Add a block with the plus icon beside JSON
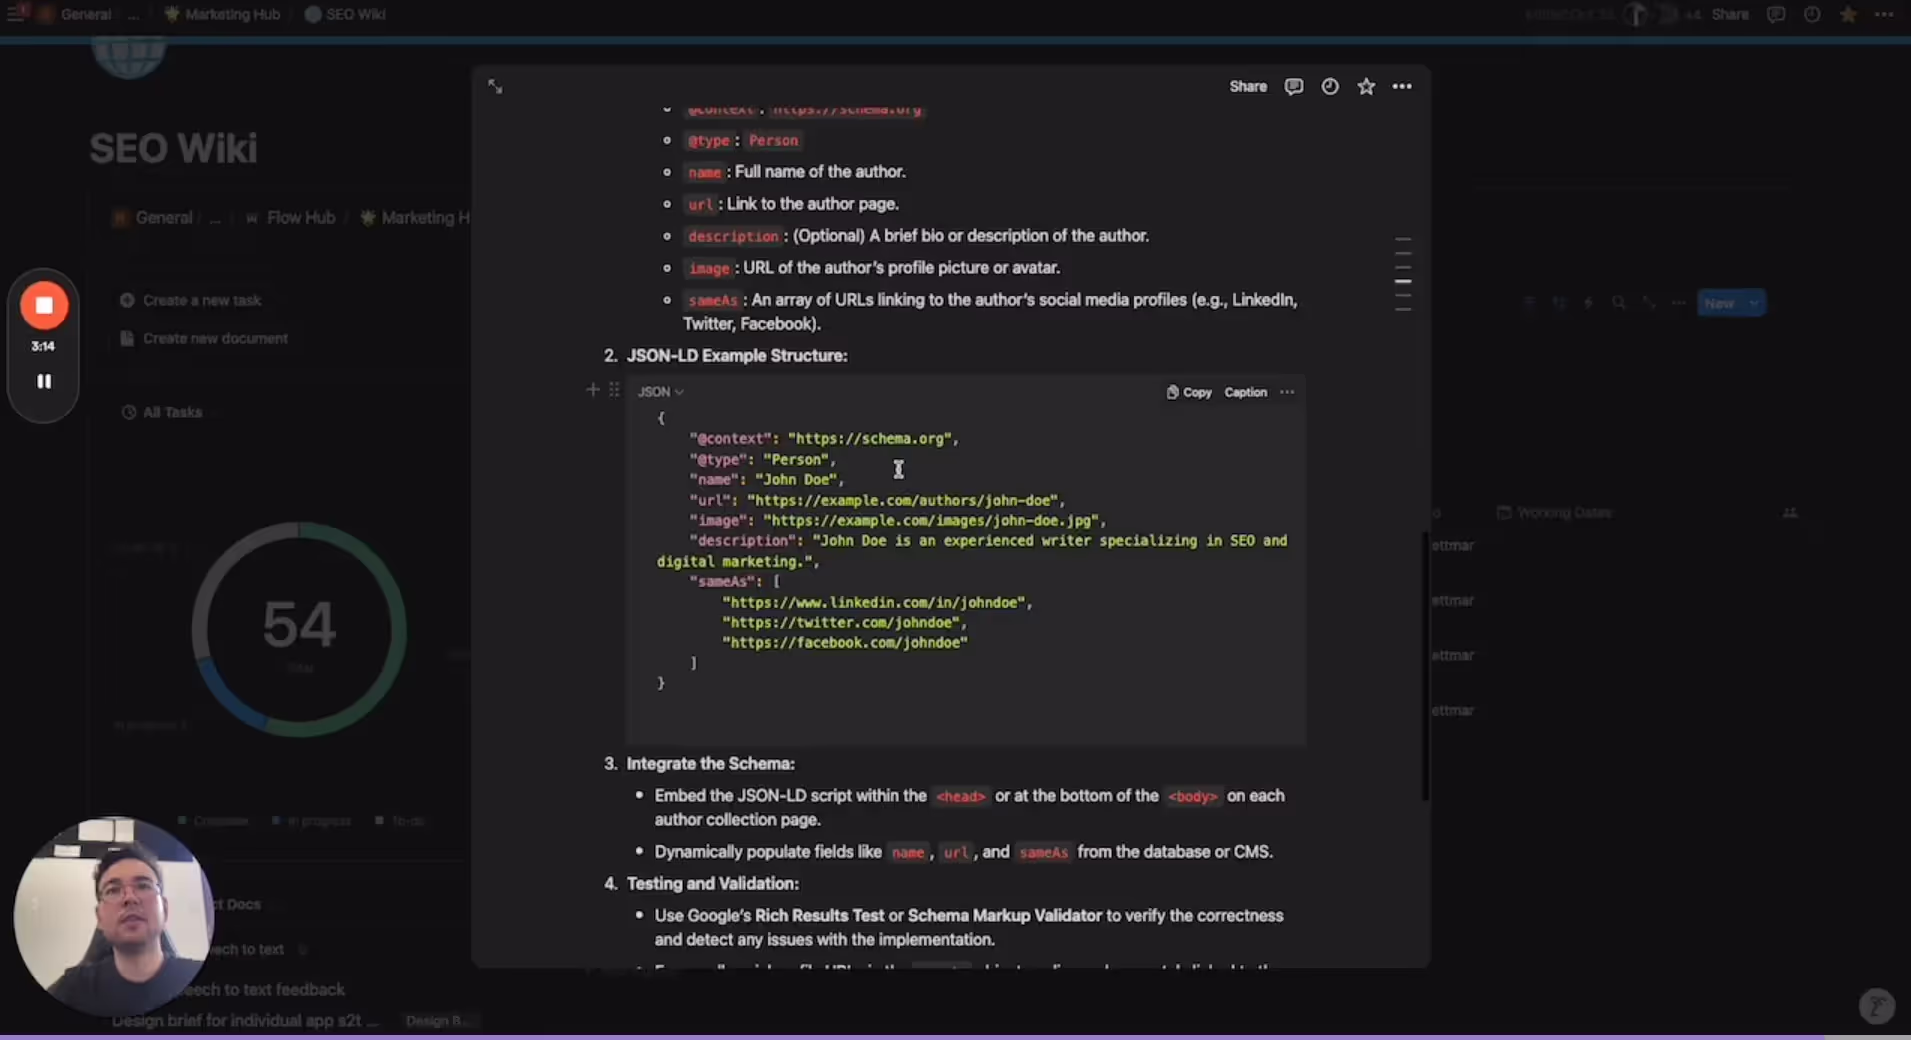The image size is (1911, 1040). 593,390
